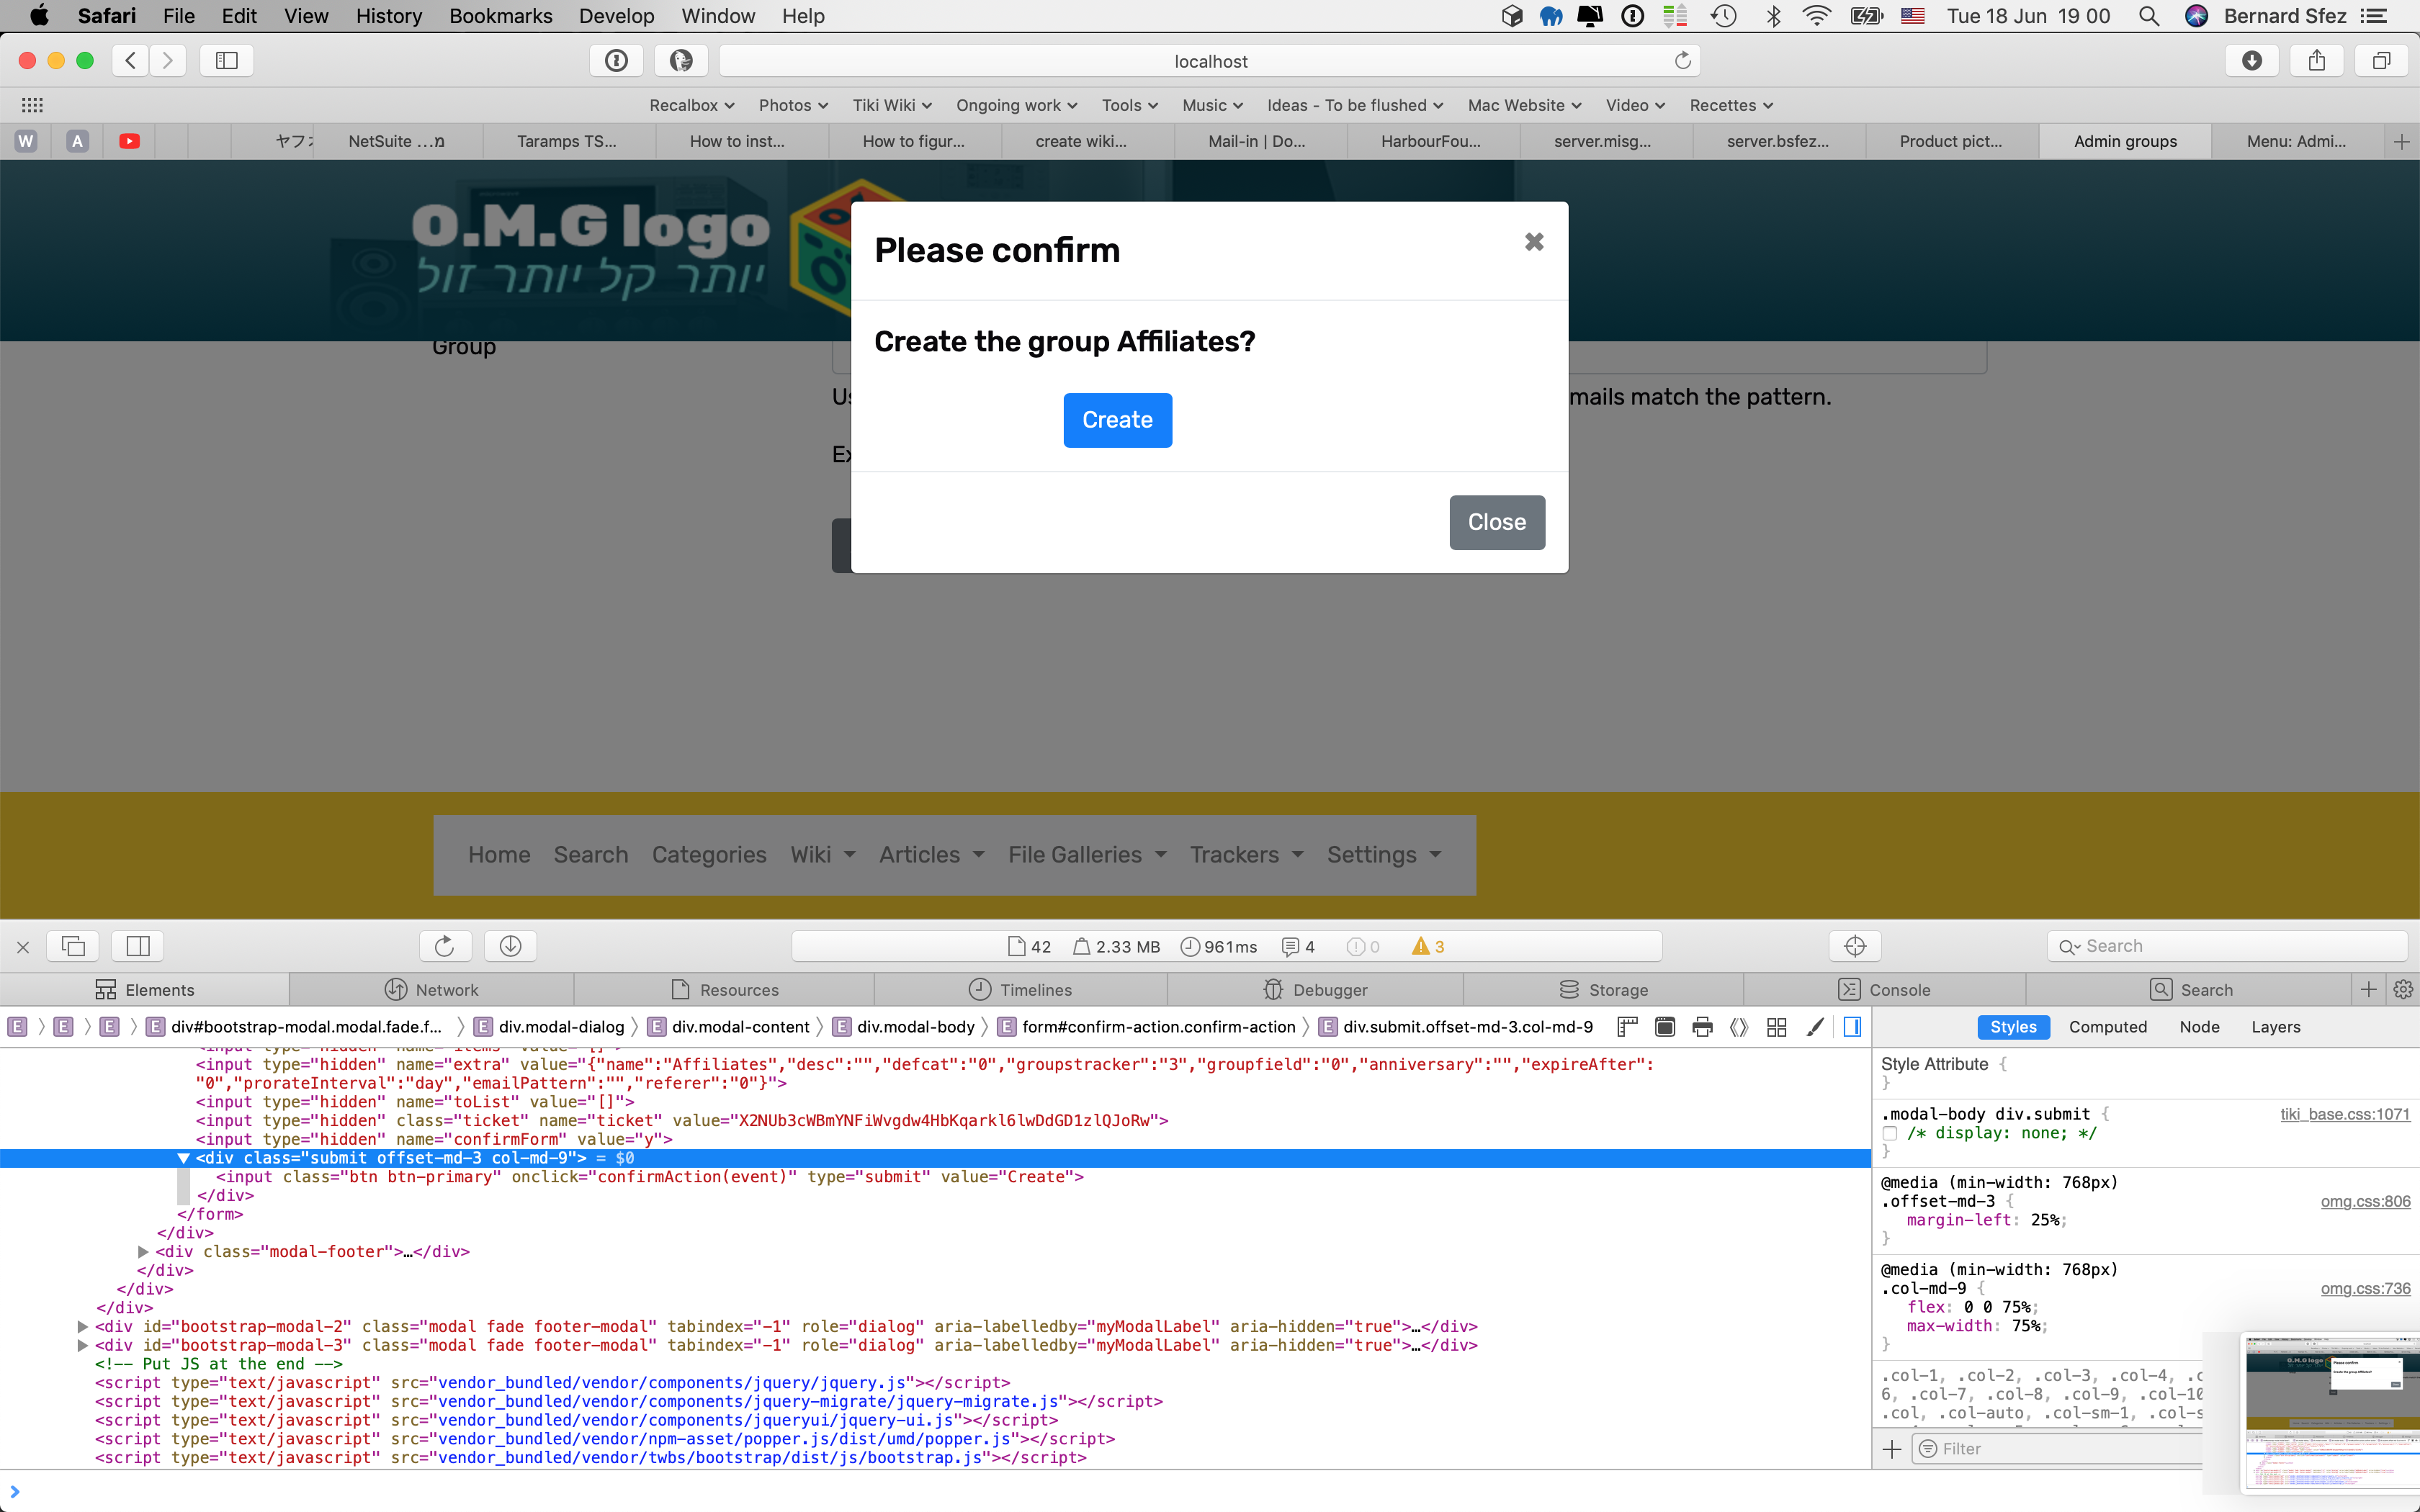Open the Music bookmarks folder
The height and width of the screenshot is (1512, 2420).
coord(1212,105)
